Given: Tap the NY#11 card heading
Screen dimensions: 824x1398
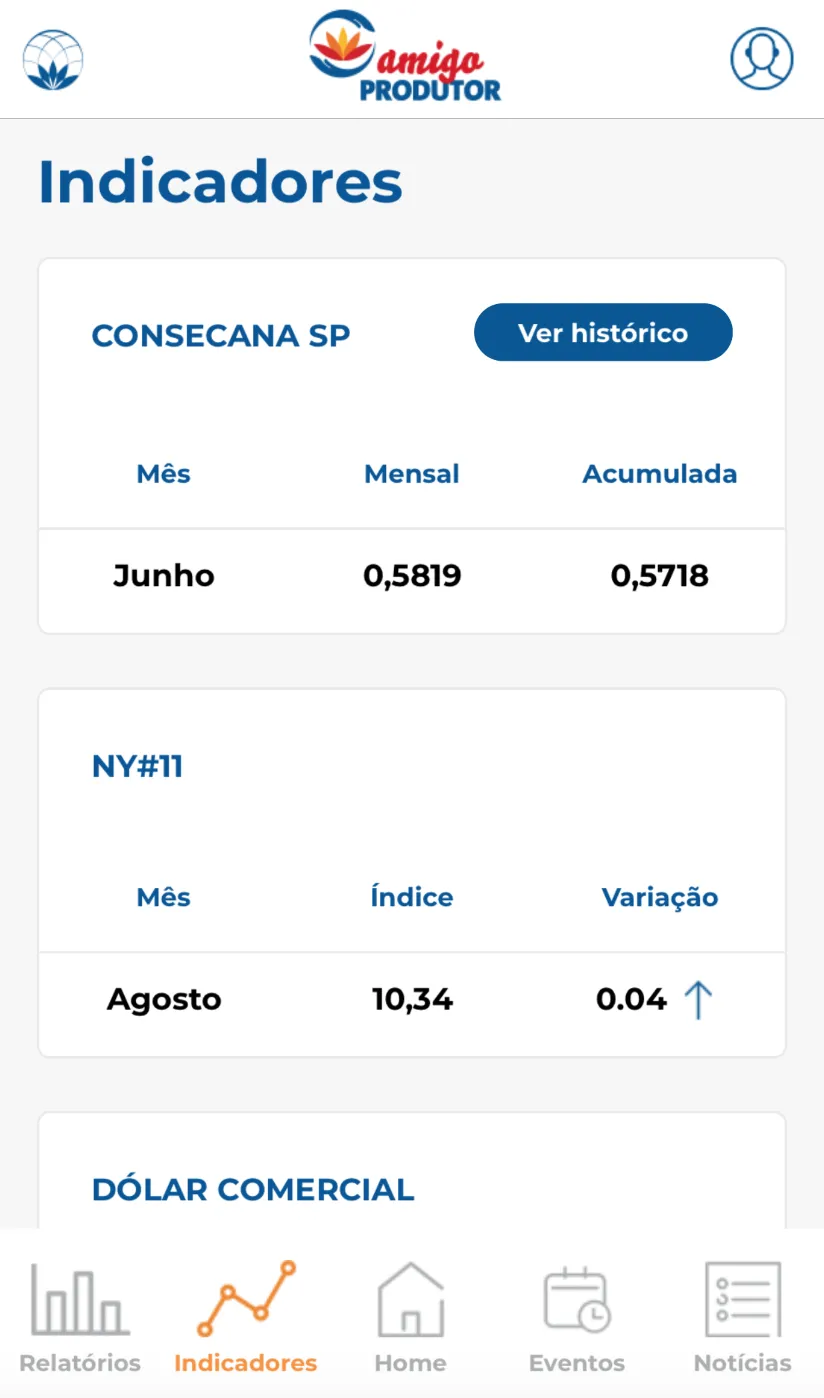Looking at the screenshot, I should pyautogui.click(x=138, y=767).
